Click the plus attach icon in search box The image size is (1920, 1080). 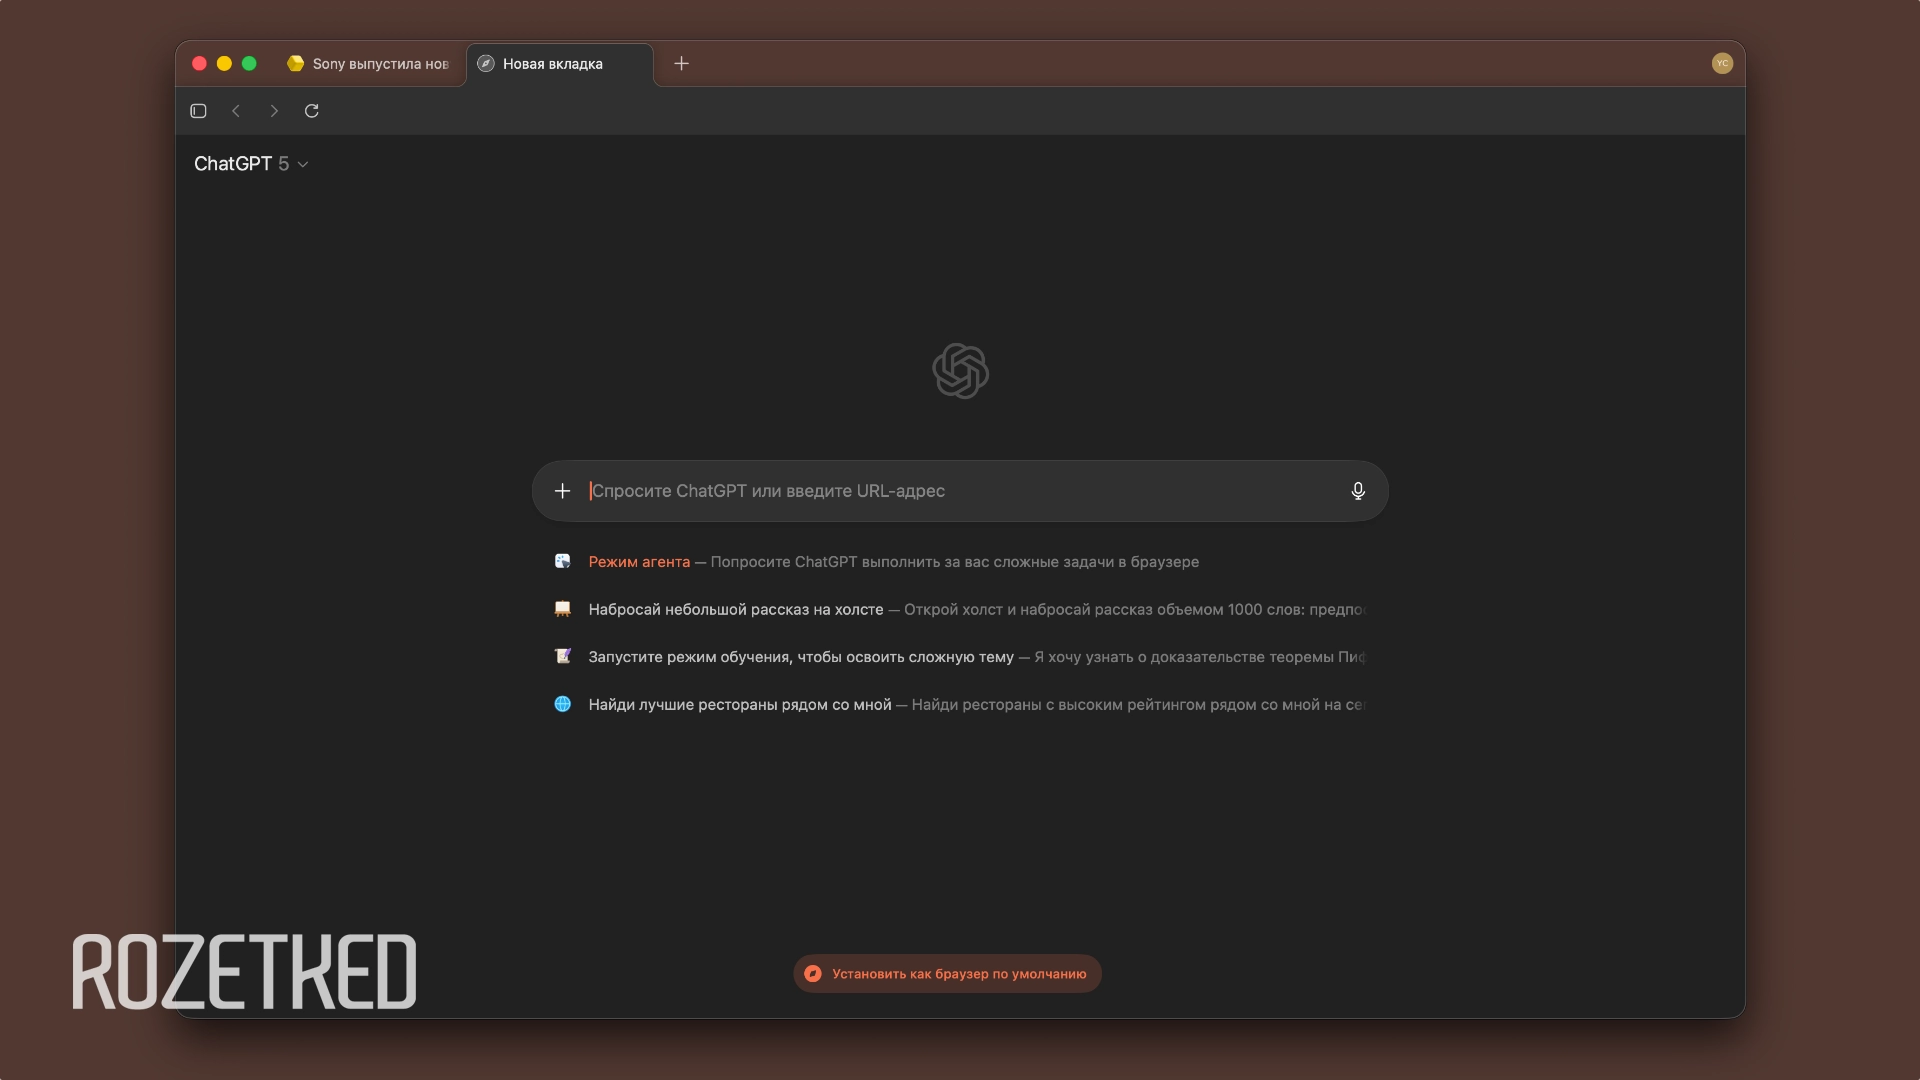(563, 491)
